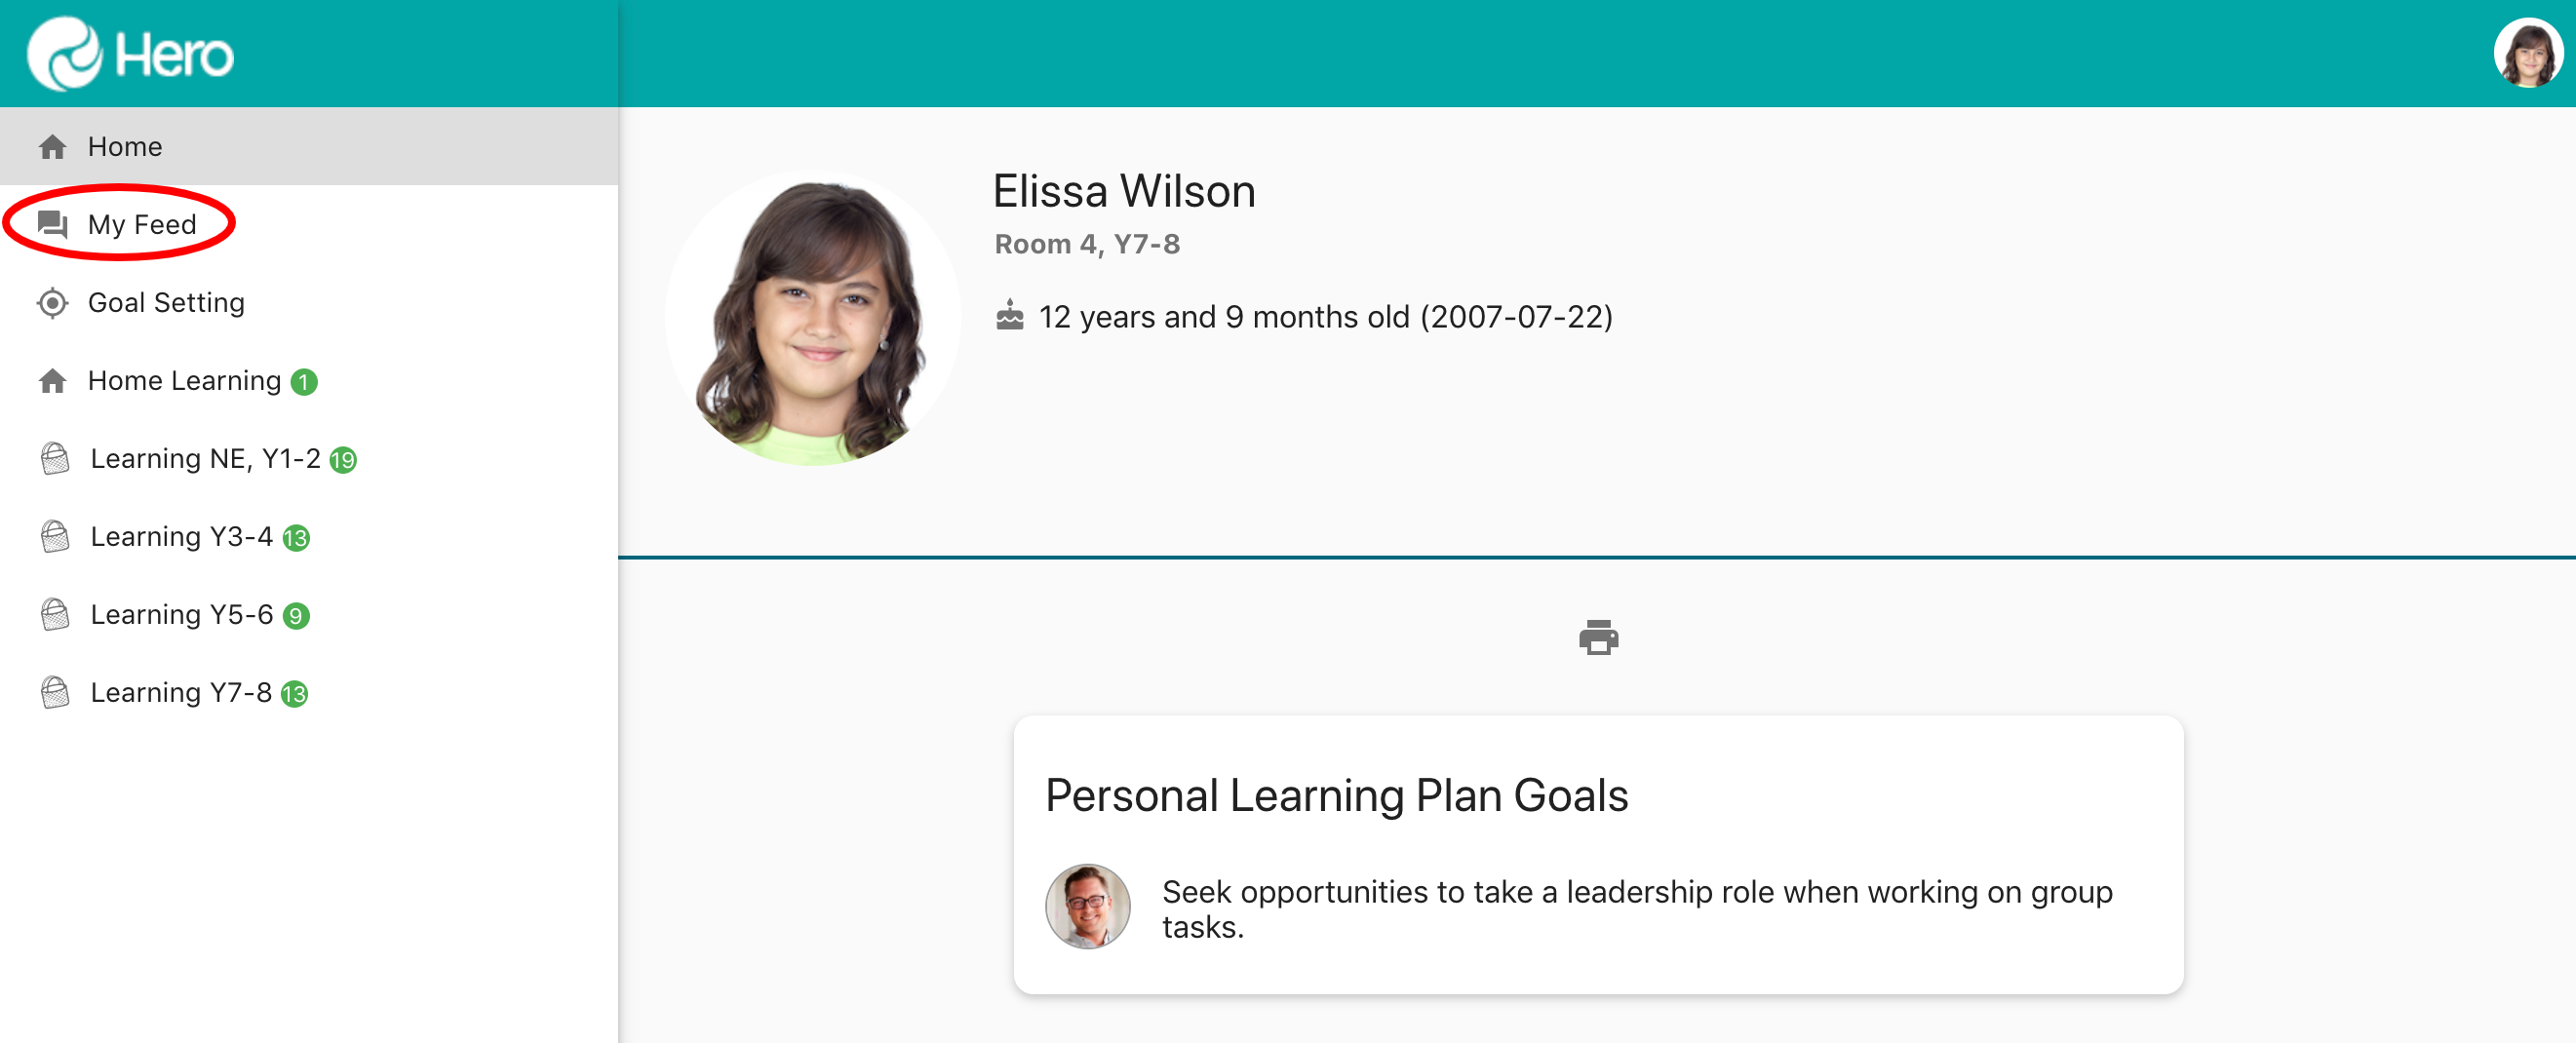
Task: Go to Goal Setting page
Action: pyautogui.click(x=166, y=302)
